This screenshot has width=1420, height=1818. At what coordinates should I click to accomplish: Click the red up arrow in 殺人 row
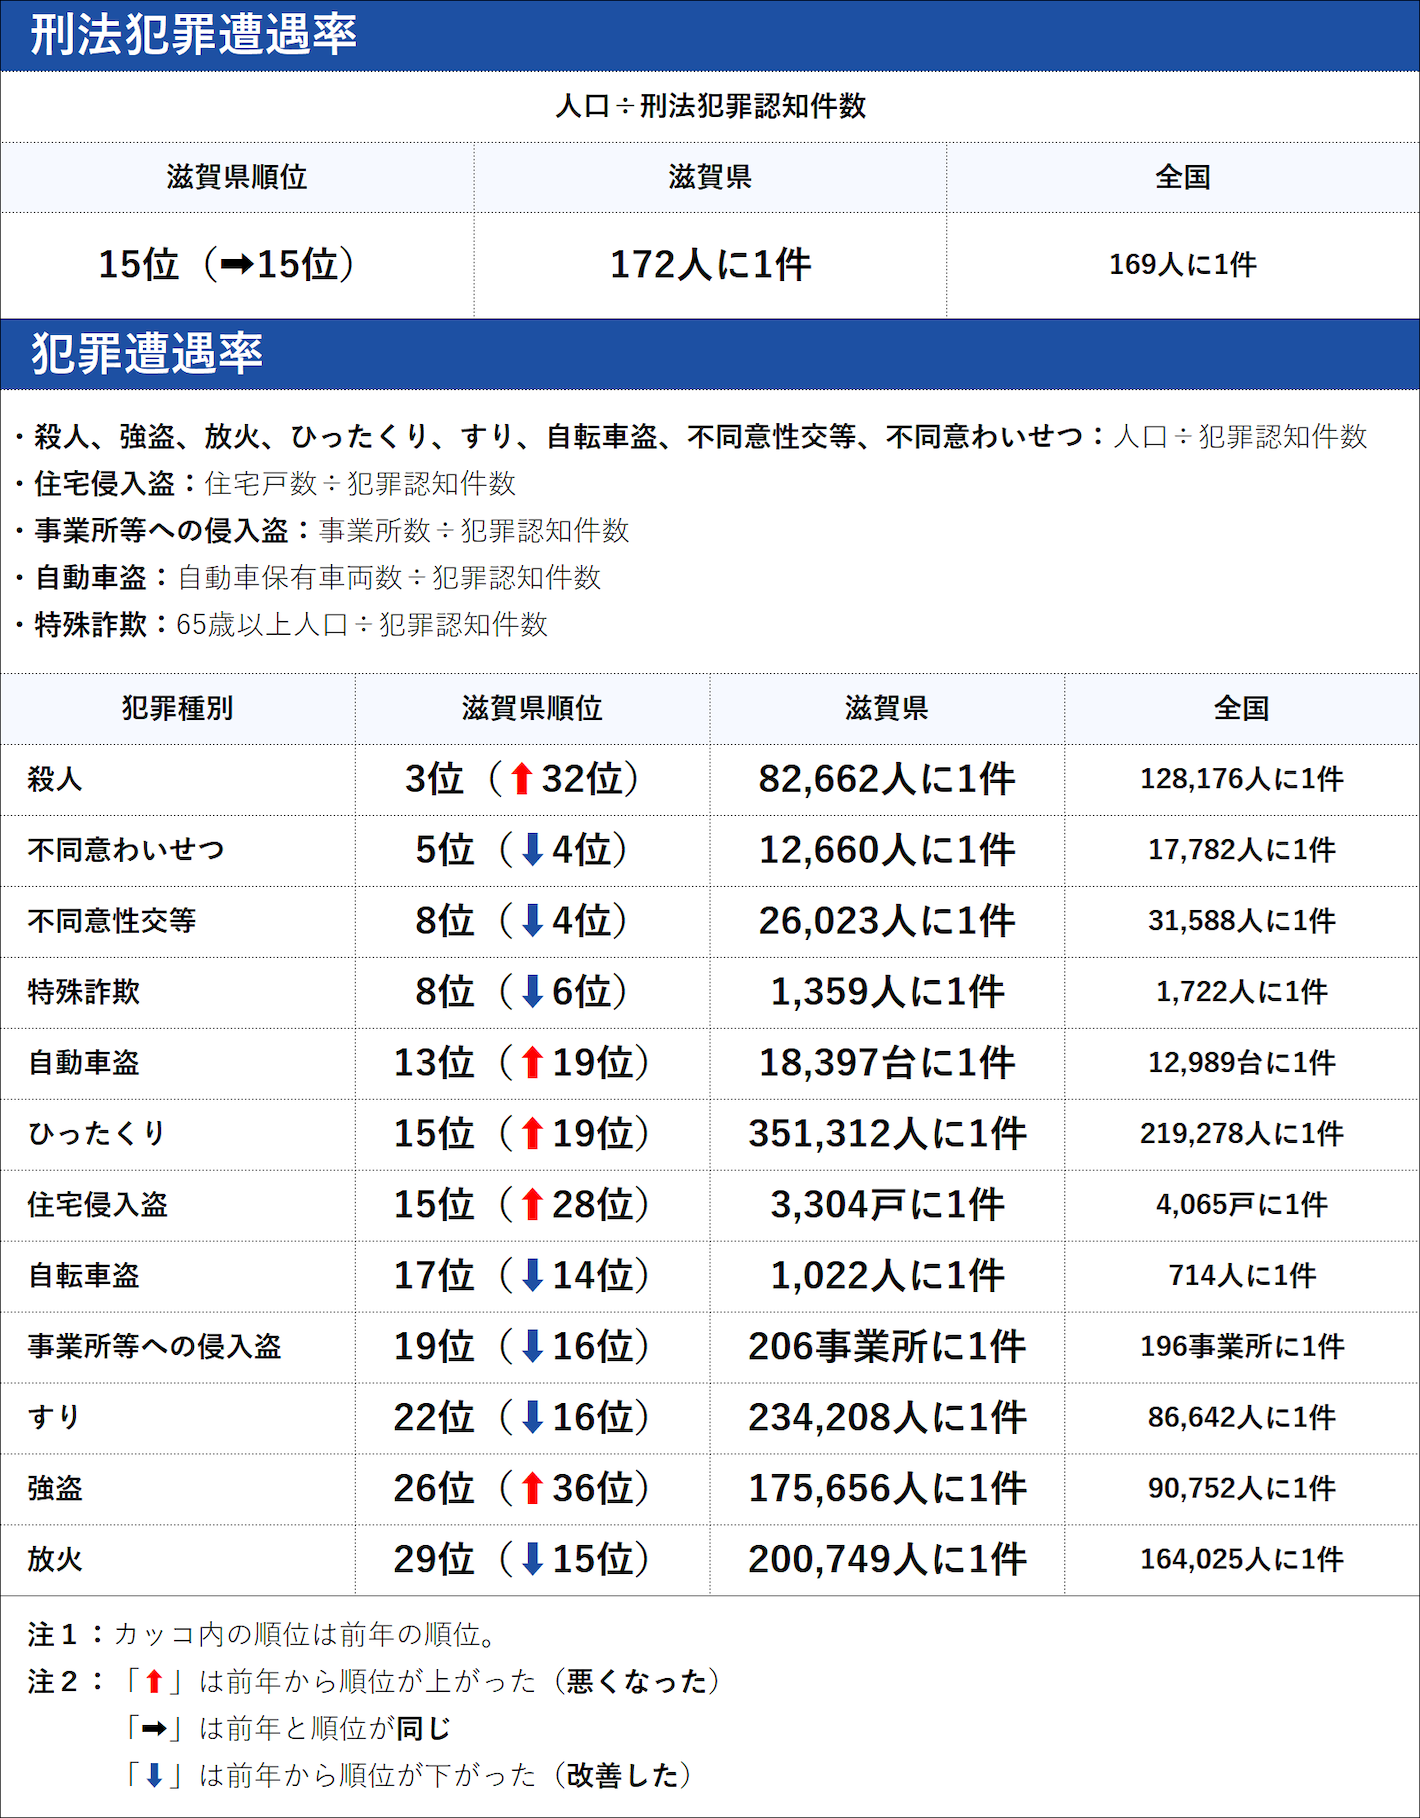[x=521, y=779]
